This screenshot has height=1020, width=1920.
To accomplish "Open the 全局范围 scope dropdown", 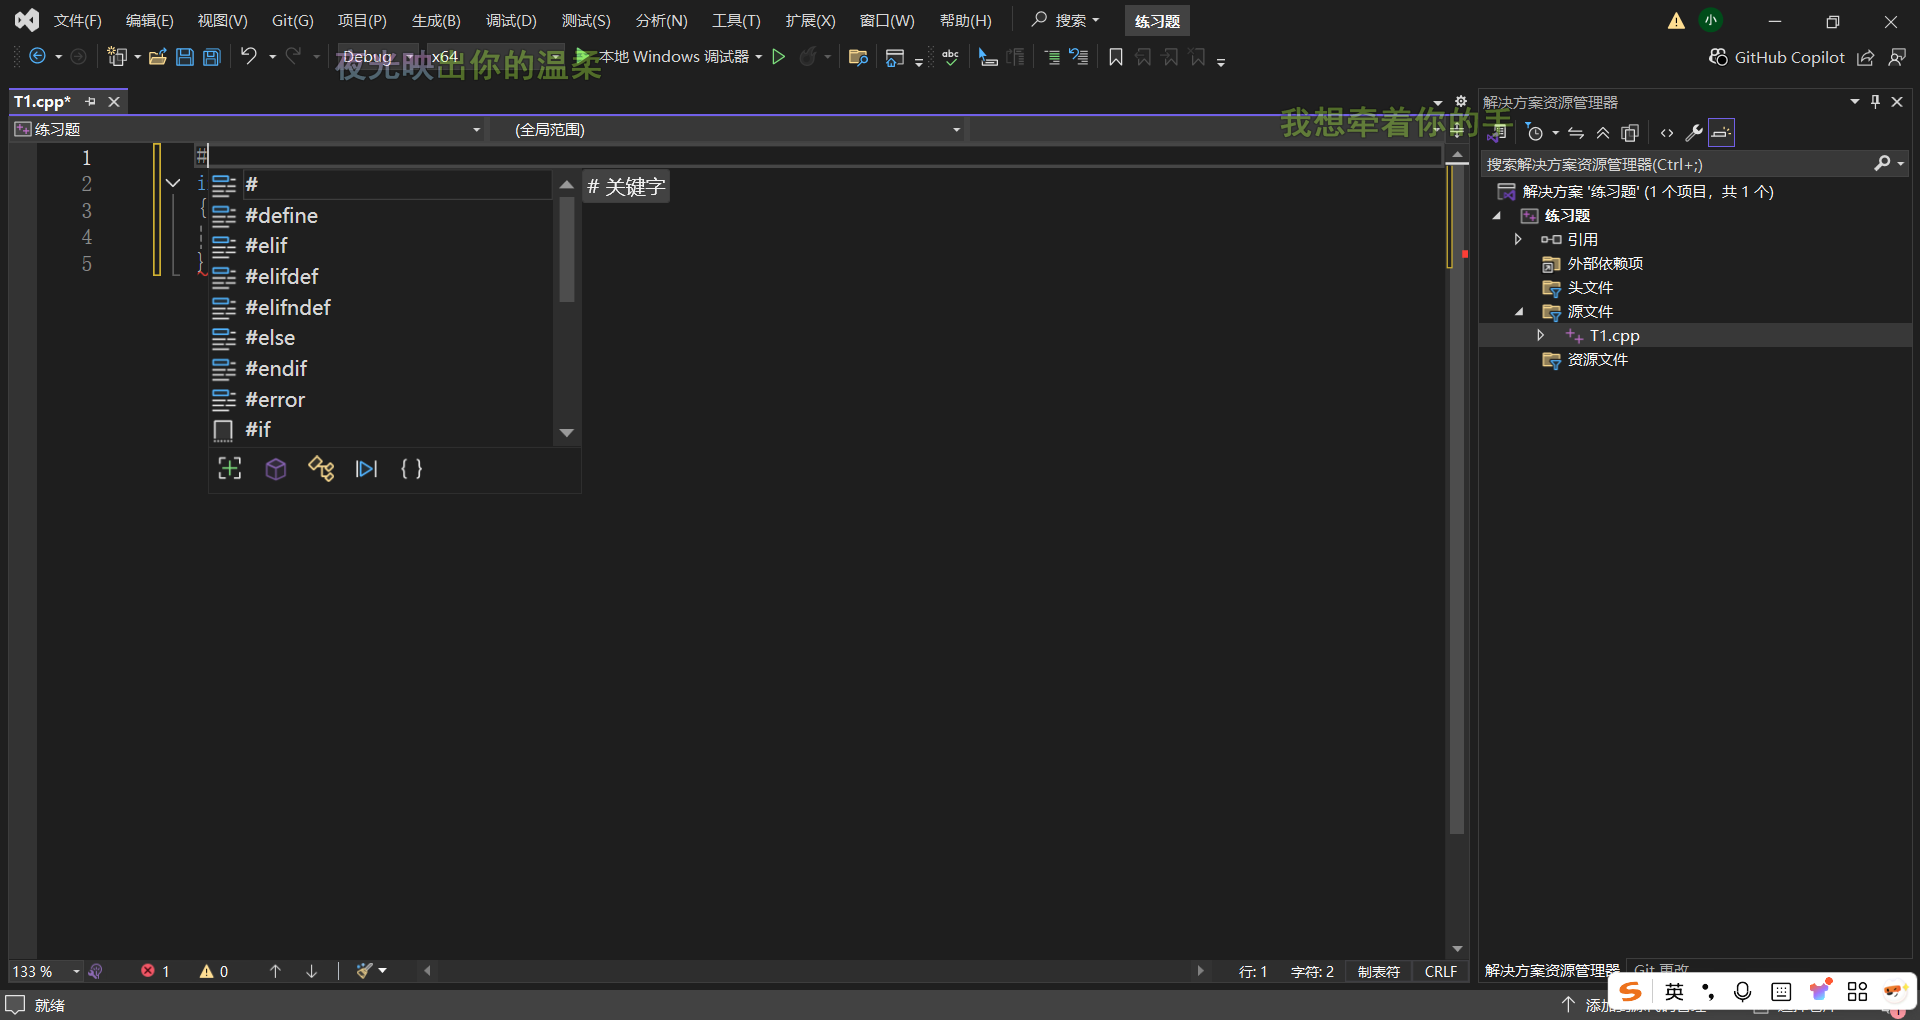I will [729, 130].
